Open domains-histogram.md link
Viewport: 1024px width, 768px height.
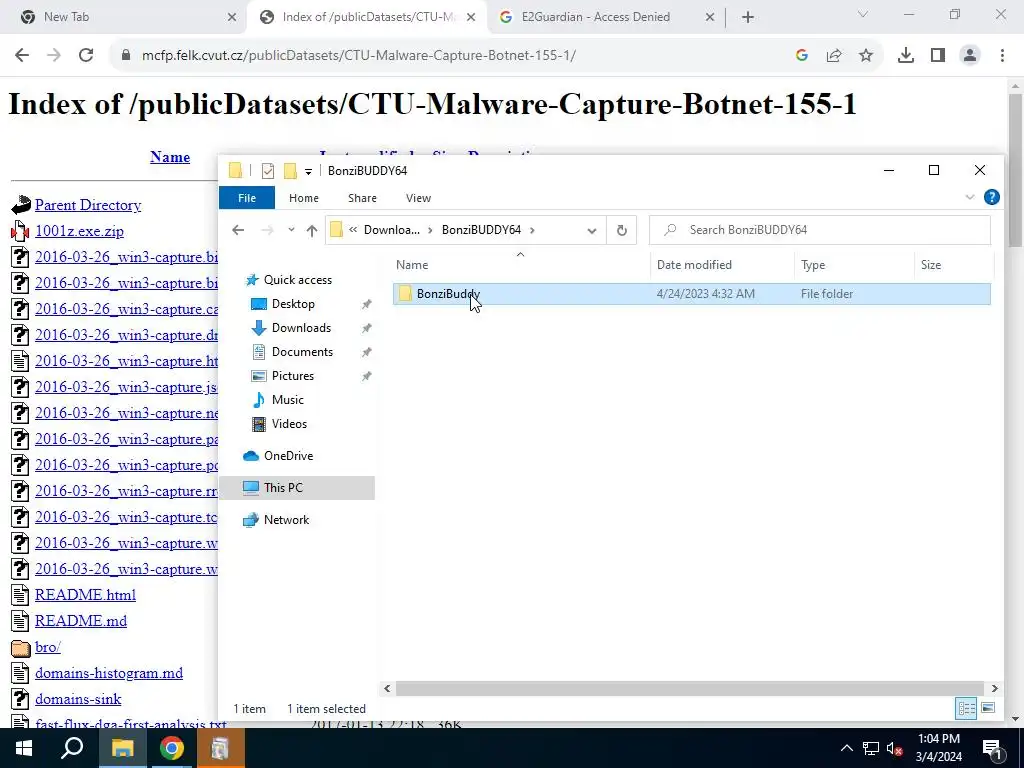point(109,673)
